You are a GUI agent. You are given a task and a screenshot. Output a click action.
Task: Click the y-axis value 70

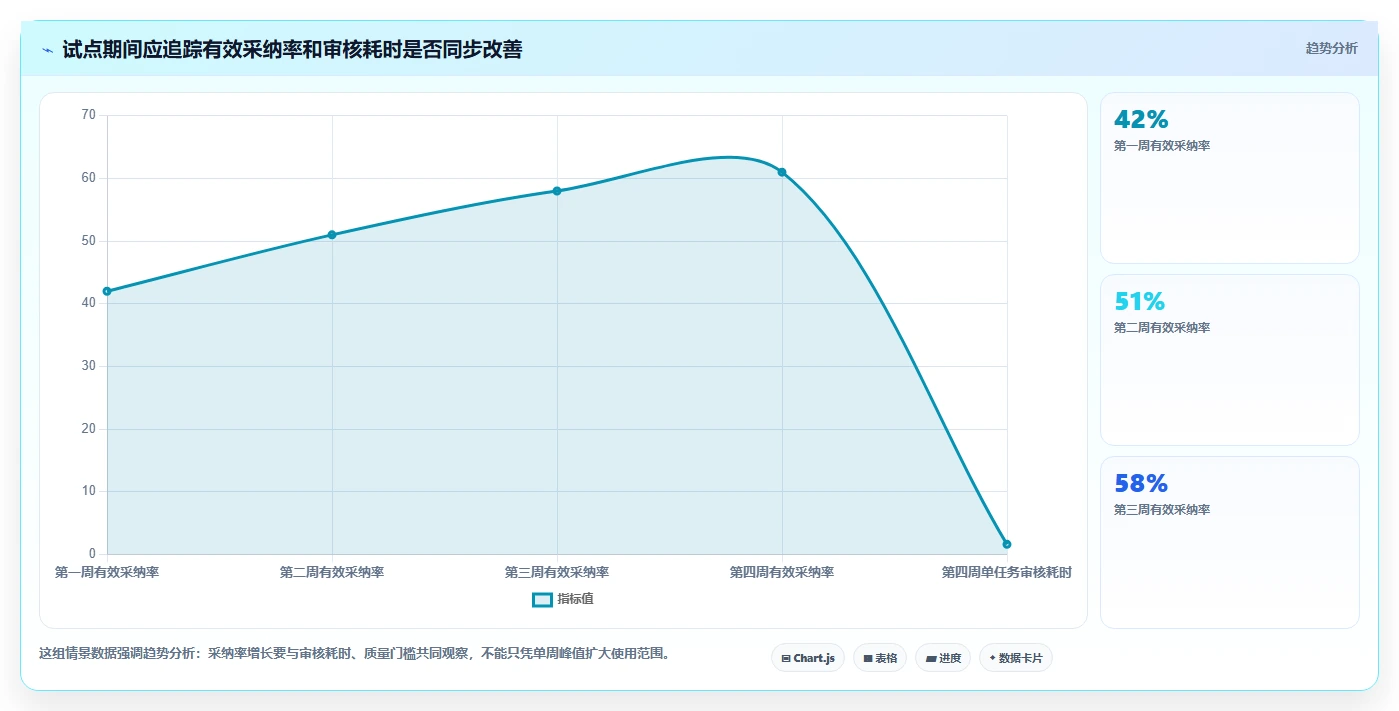pos(89,115)
